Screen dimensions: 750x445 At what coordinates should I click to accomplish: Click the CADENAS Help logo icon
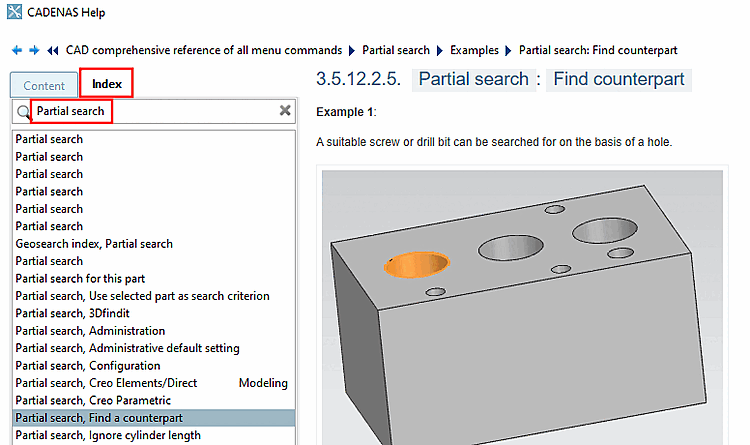[x=13, y=13]
